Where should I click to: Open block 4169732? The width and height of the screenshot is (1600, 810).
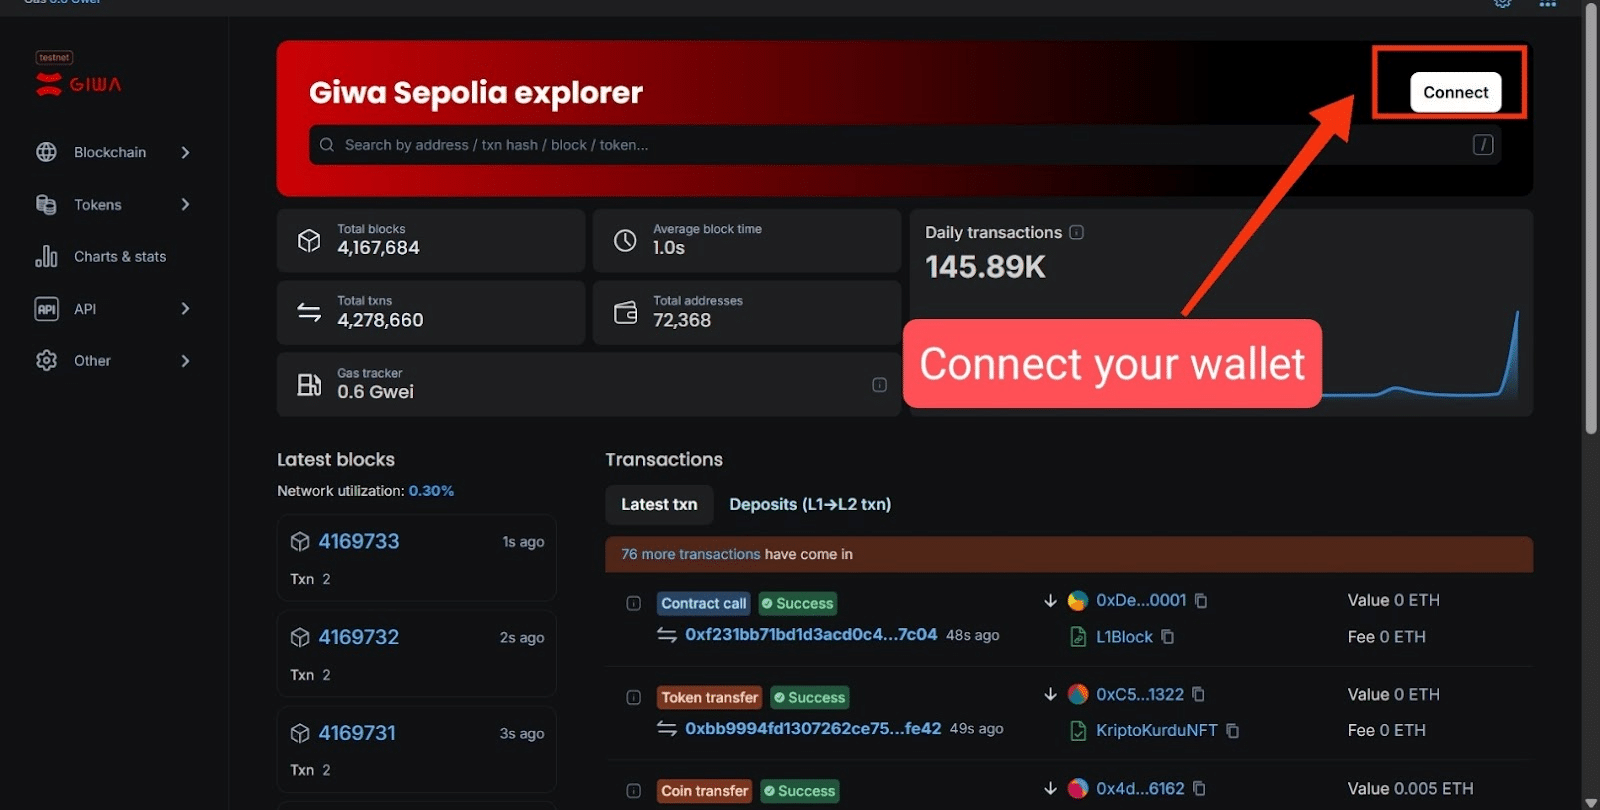359,637
